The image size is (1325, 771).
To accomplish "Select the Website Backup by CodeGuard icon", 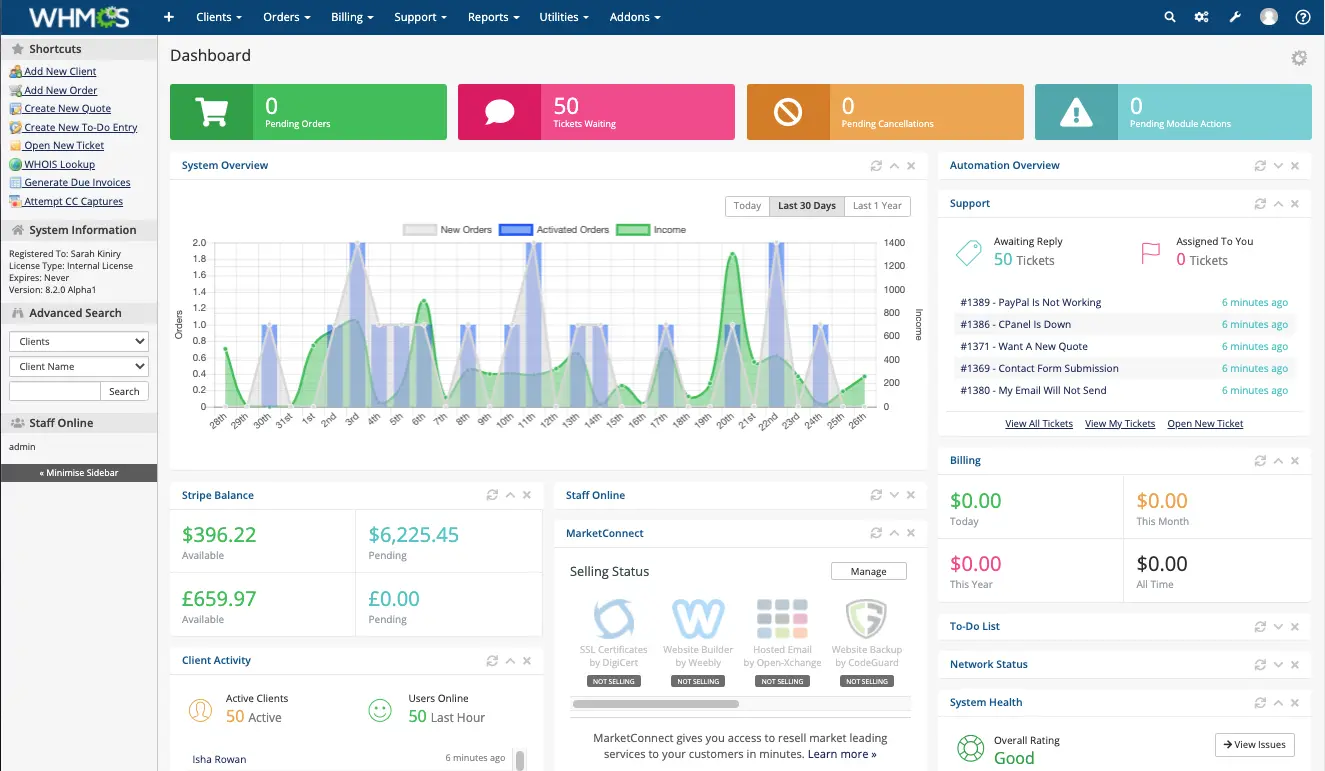I will (x=866, y=620).
